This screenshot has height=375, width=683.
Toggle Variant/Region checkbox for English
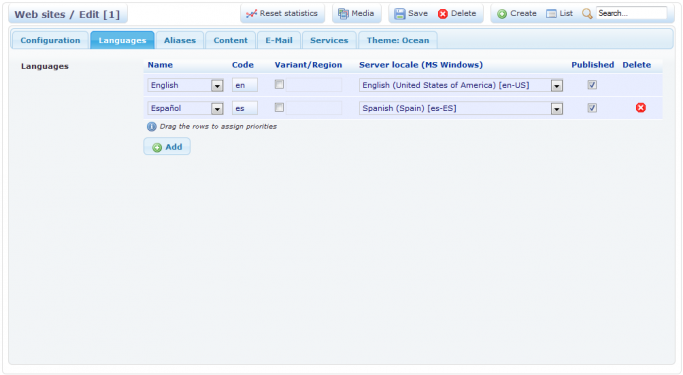(x=279, y=84)
